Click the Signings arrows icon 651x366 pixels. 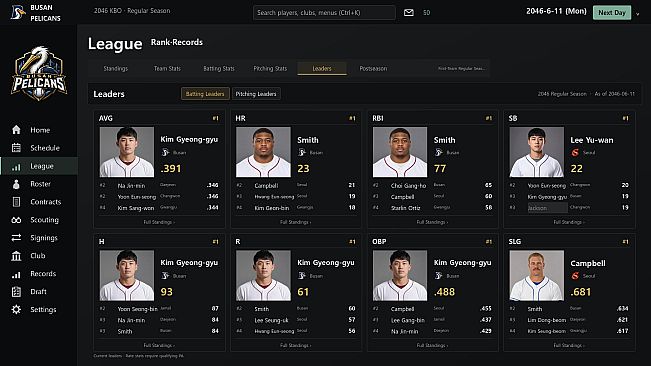[16, 238]
